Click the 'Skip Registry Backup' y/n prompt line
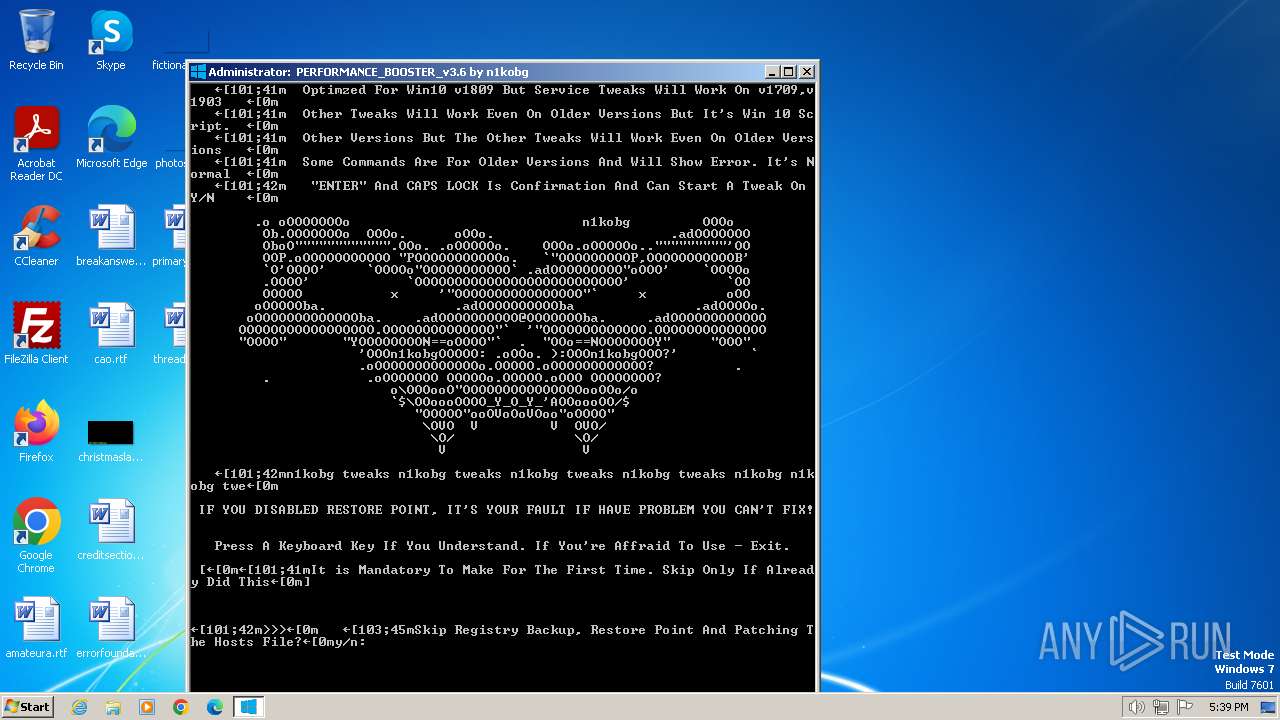1280x720 pixels. click(502, 636)
